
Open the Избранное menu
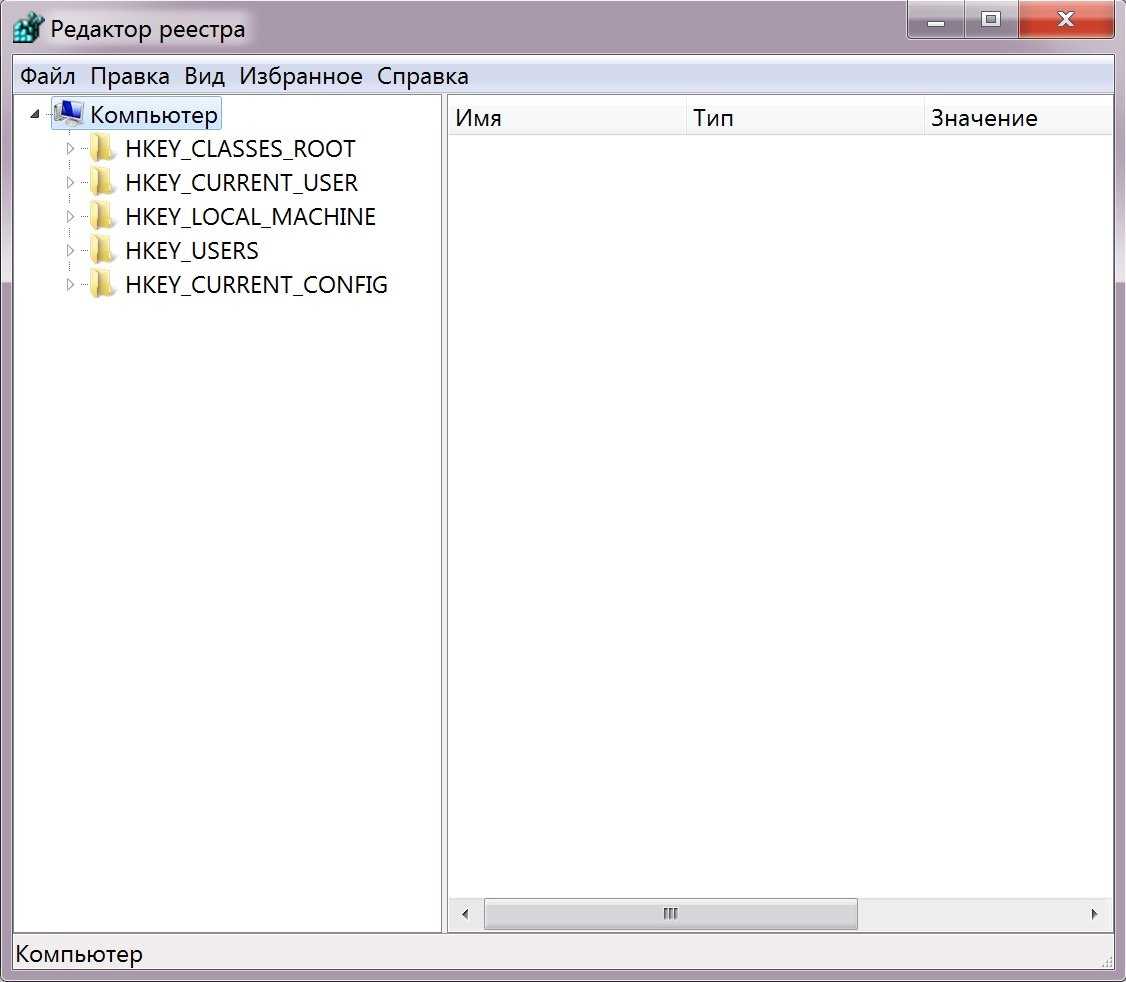(301, 76)
